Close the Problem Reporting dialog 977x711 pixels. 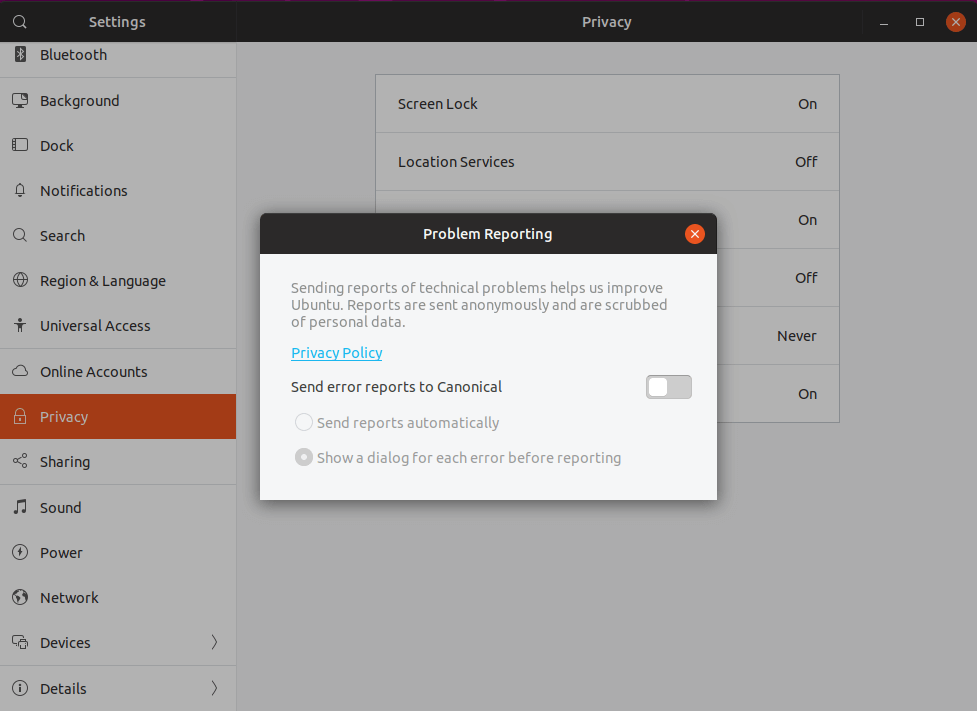click(695, 234)
